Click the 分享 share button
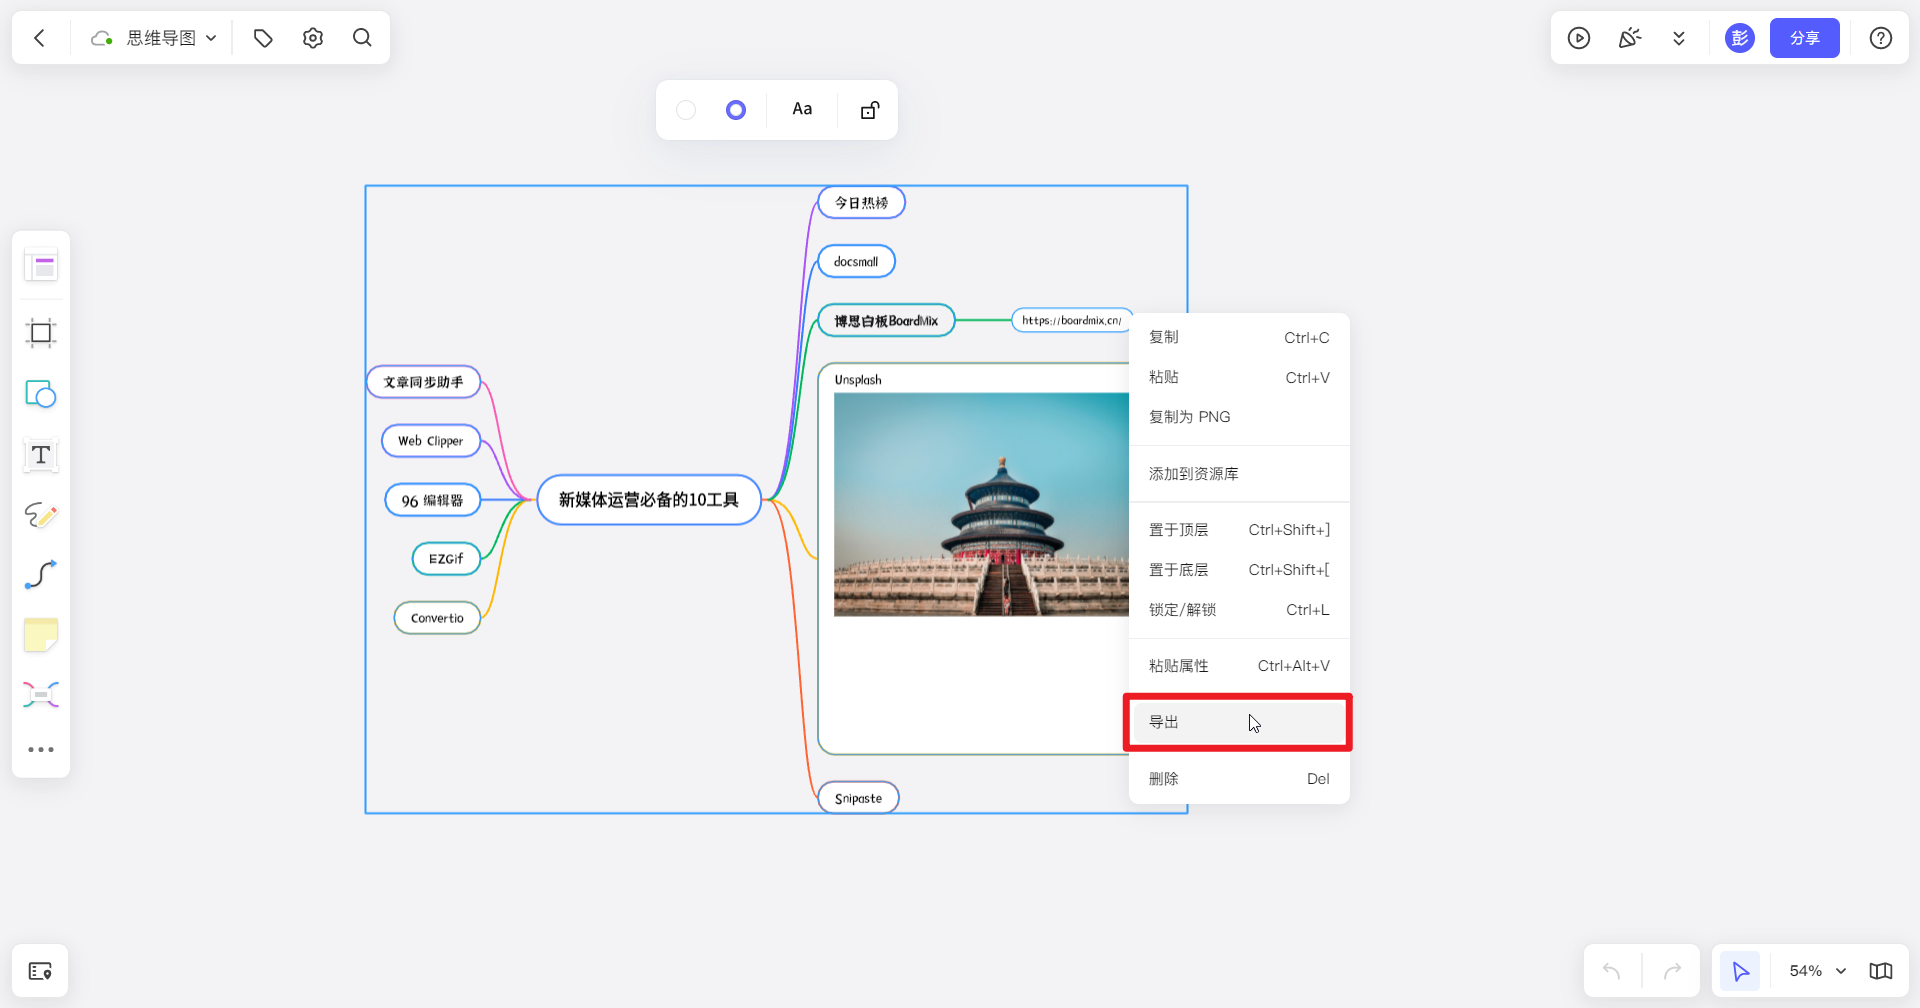Screen dimensions: 1920x1008 click(1804, 37)
